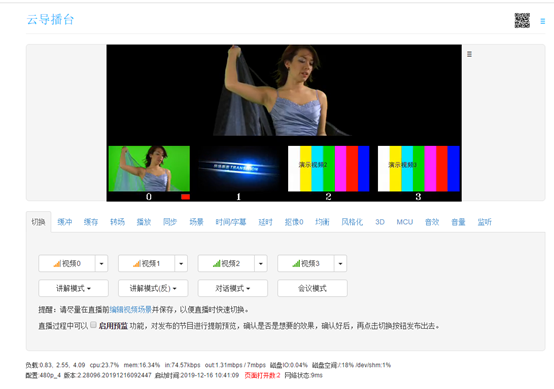
Task: Click the 会议模式 button
Action: tap(312, 288)
